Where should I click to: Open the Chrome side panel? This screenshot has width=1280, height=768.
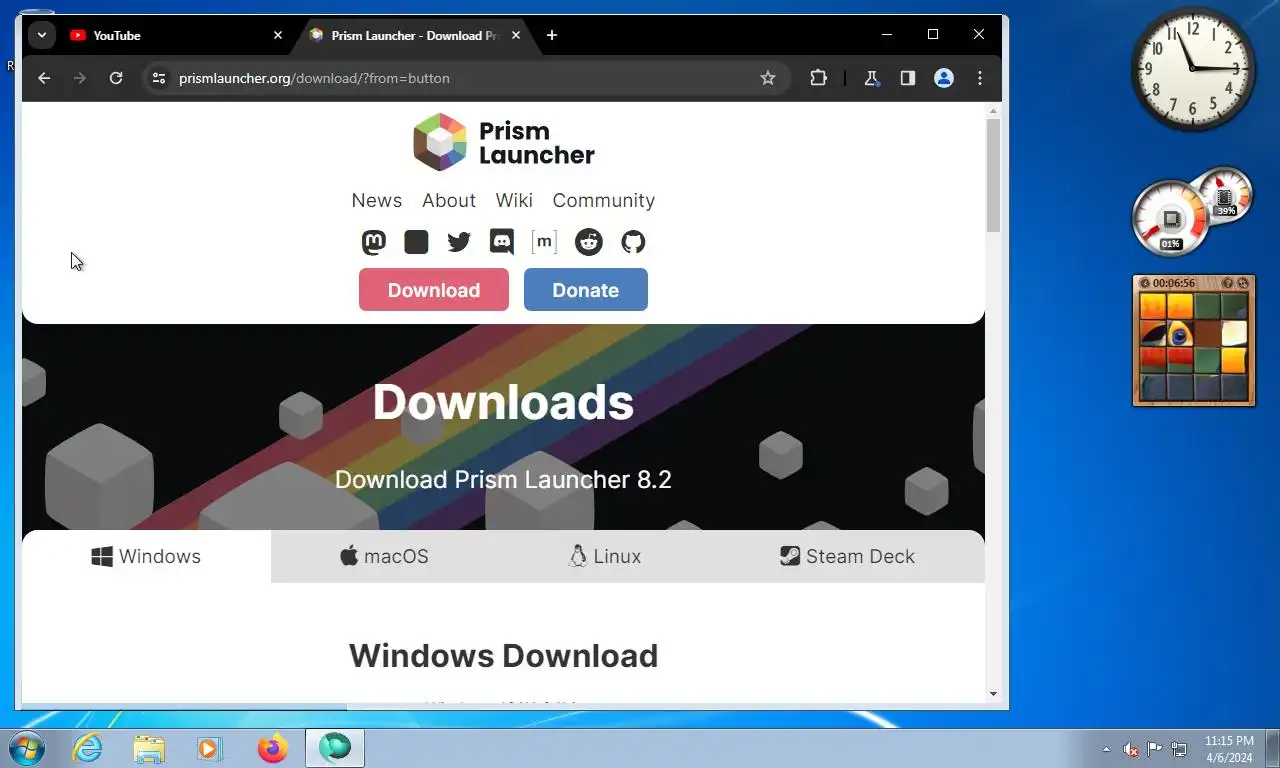coord(907,78)
